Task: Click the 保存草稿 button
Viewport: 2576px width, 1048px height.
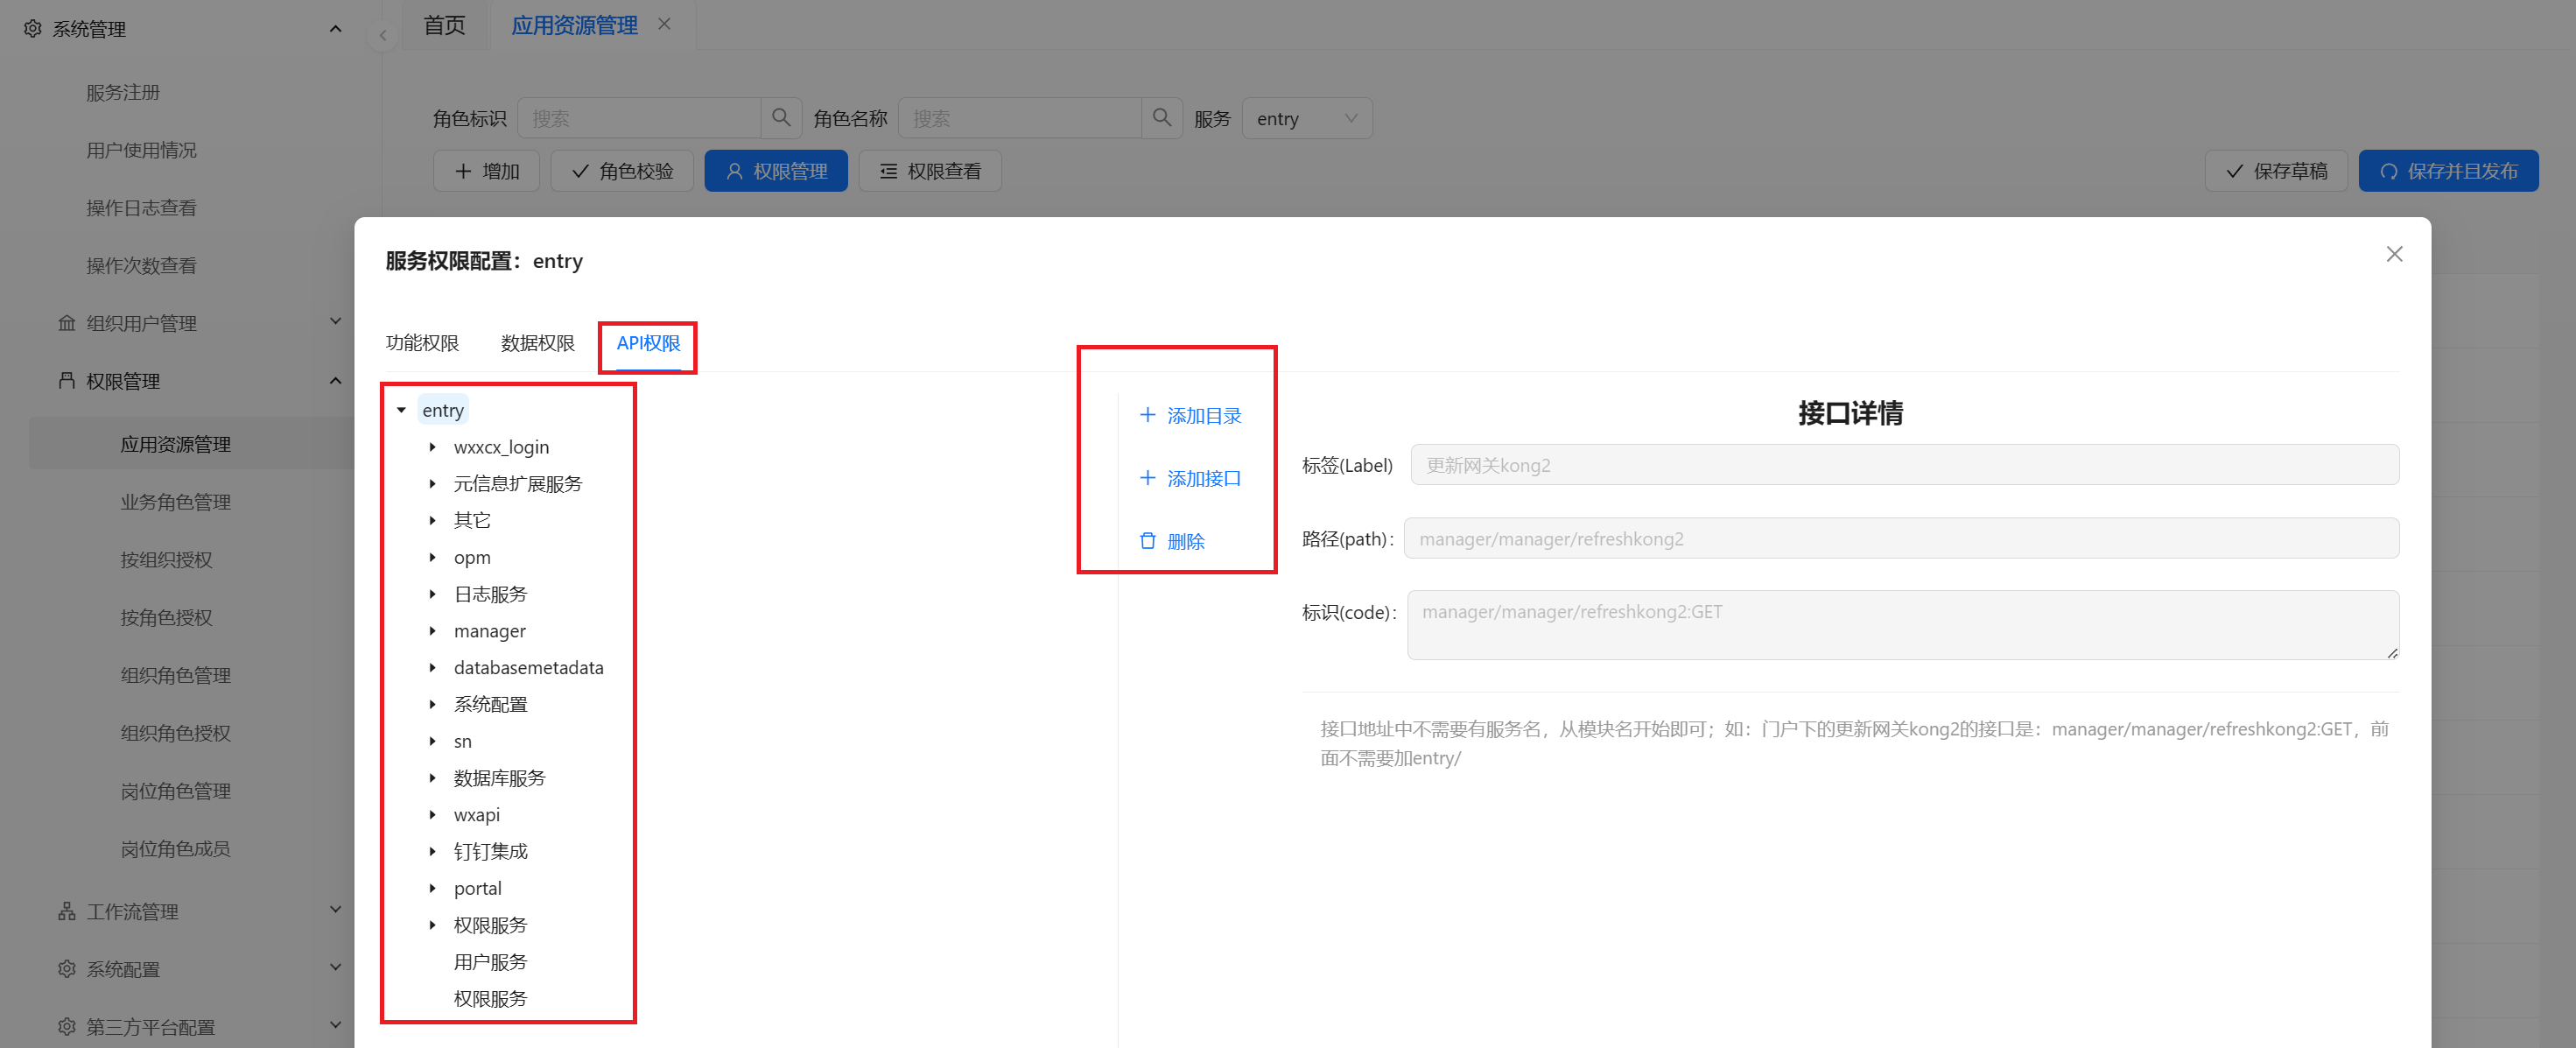Action: [x=2276, y=171]
